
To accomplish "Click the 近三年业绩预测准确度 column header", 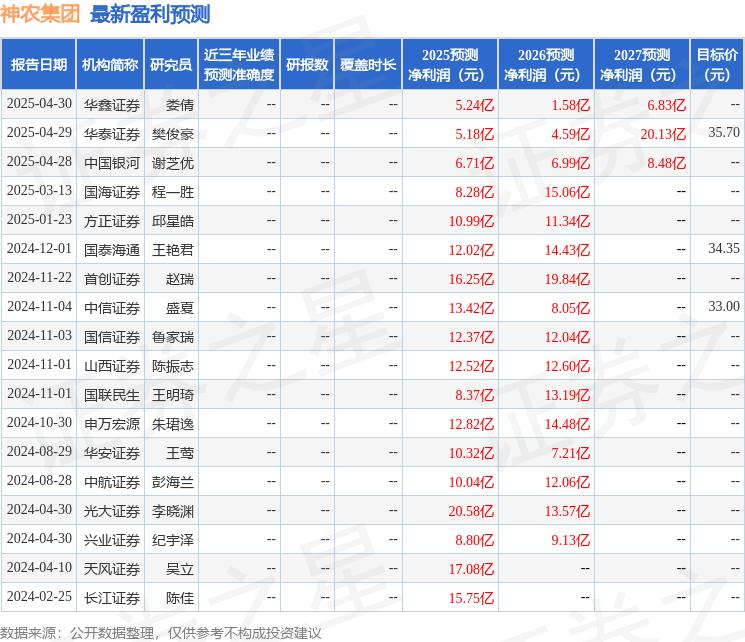I will click(x=239, y=64).
